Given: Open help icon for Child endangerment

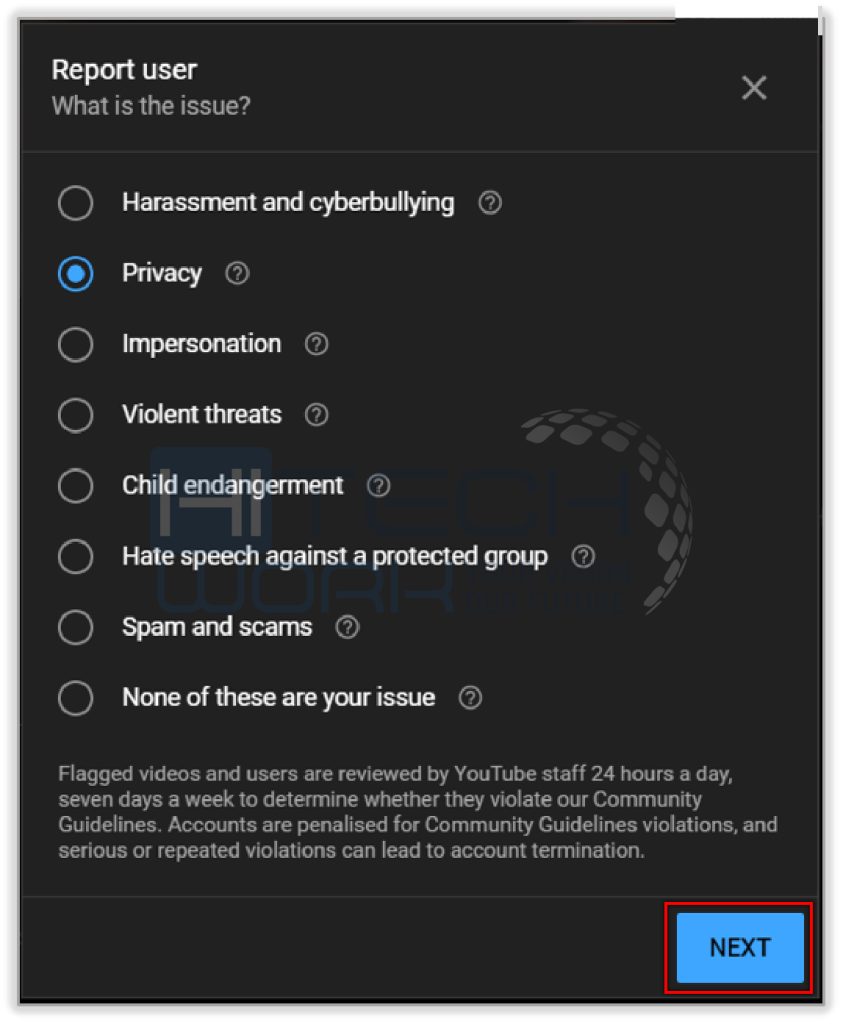Looking at the screenshot, I should [x=378, y=485].
